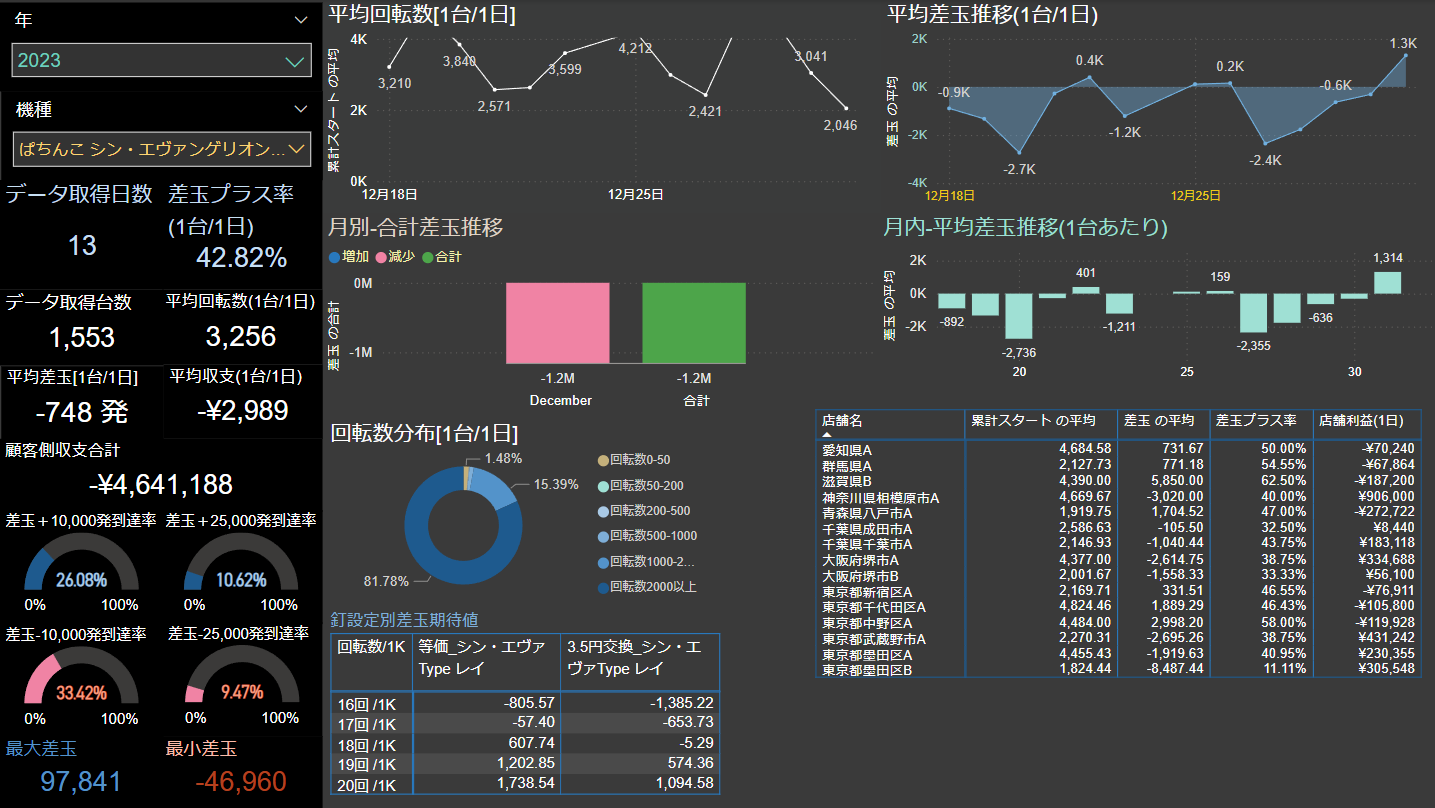Click the green 合計 legend marker
1435x808 pixels.
(428, 257)
